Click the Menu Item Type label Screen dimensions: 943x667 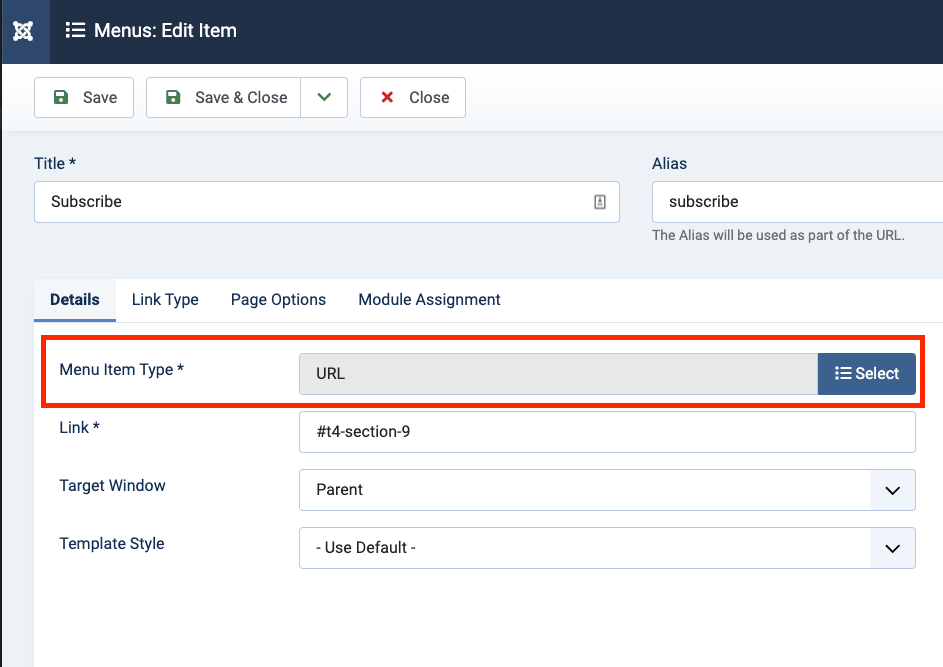[122, 370]
